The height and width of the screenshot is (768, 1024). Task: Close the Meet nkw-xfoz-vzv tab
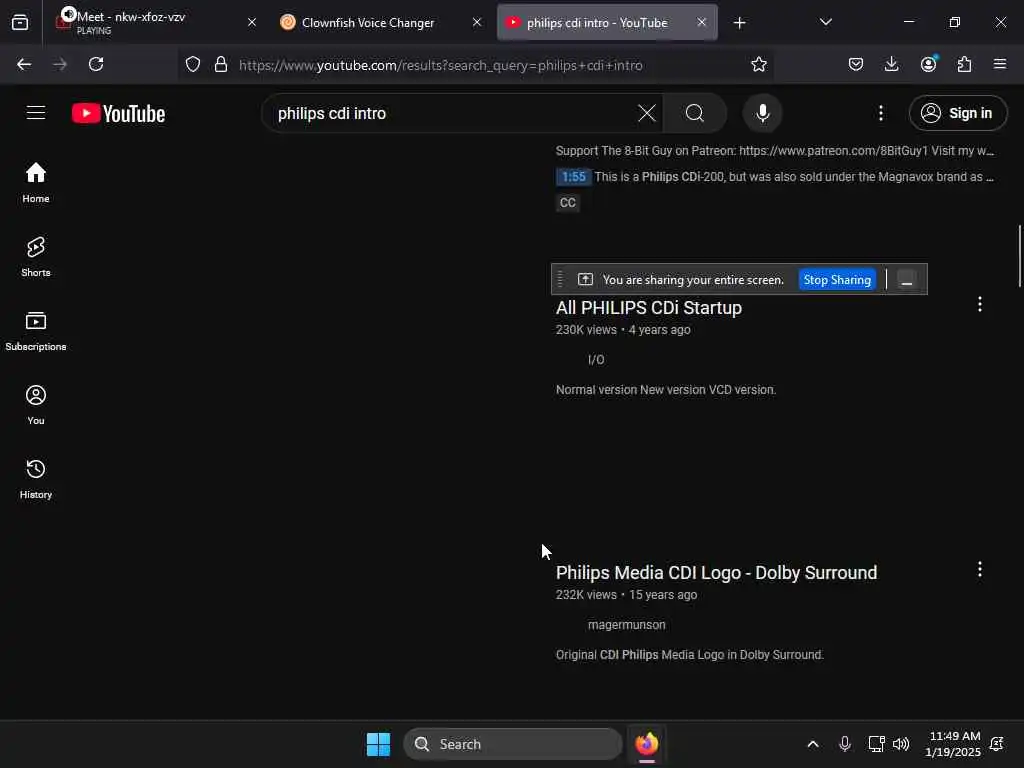252,22
